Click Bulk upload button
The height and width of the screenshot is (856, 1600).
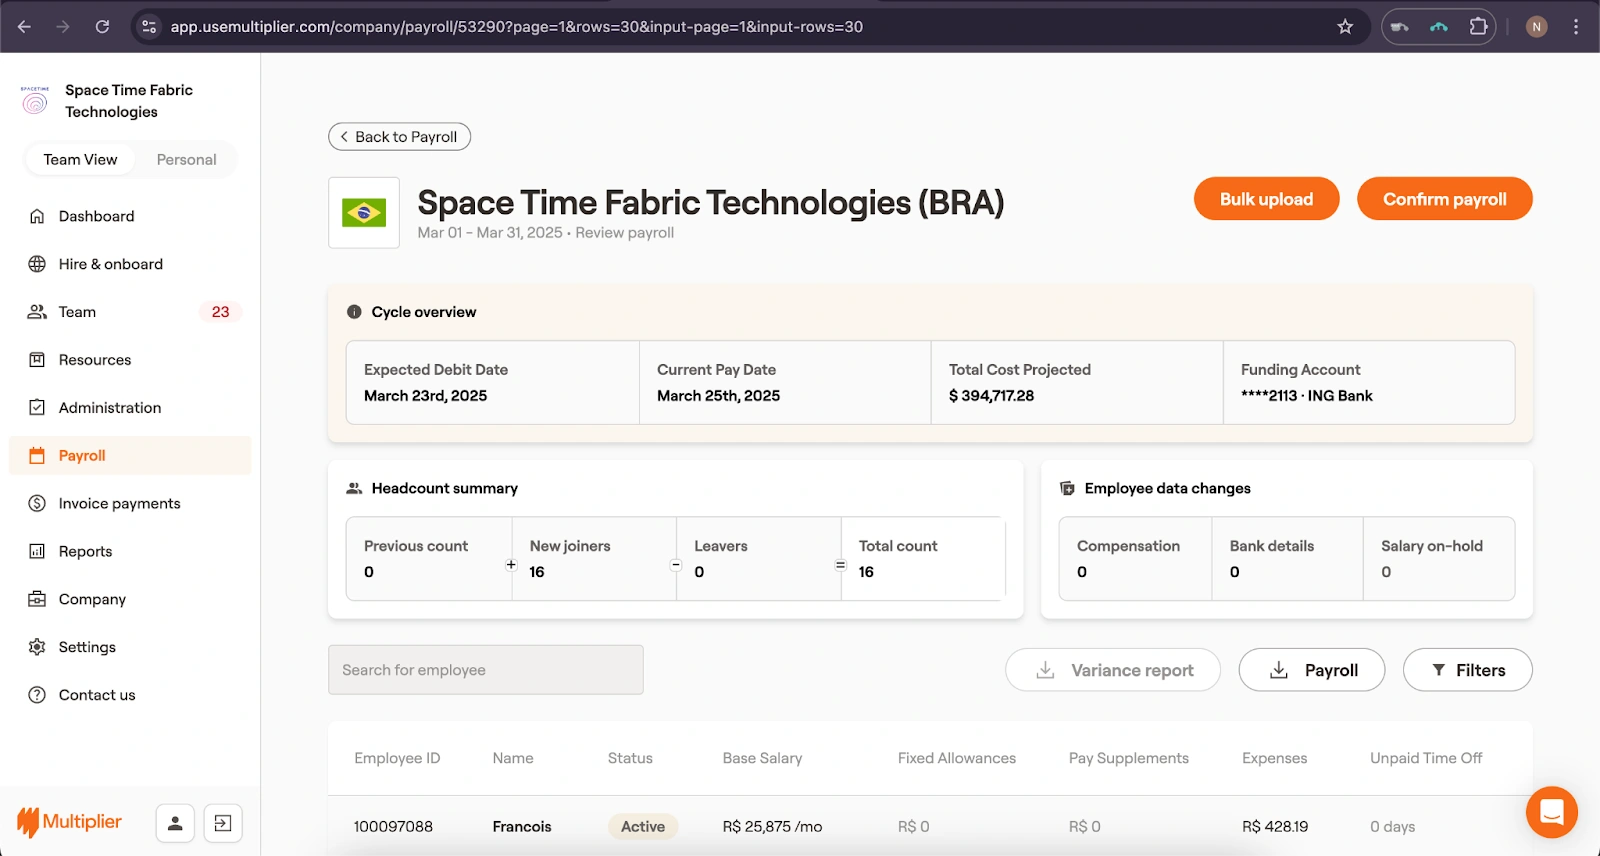1266,199
